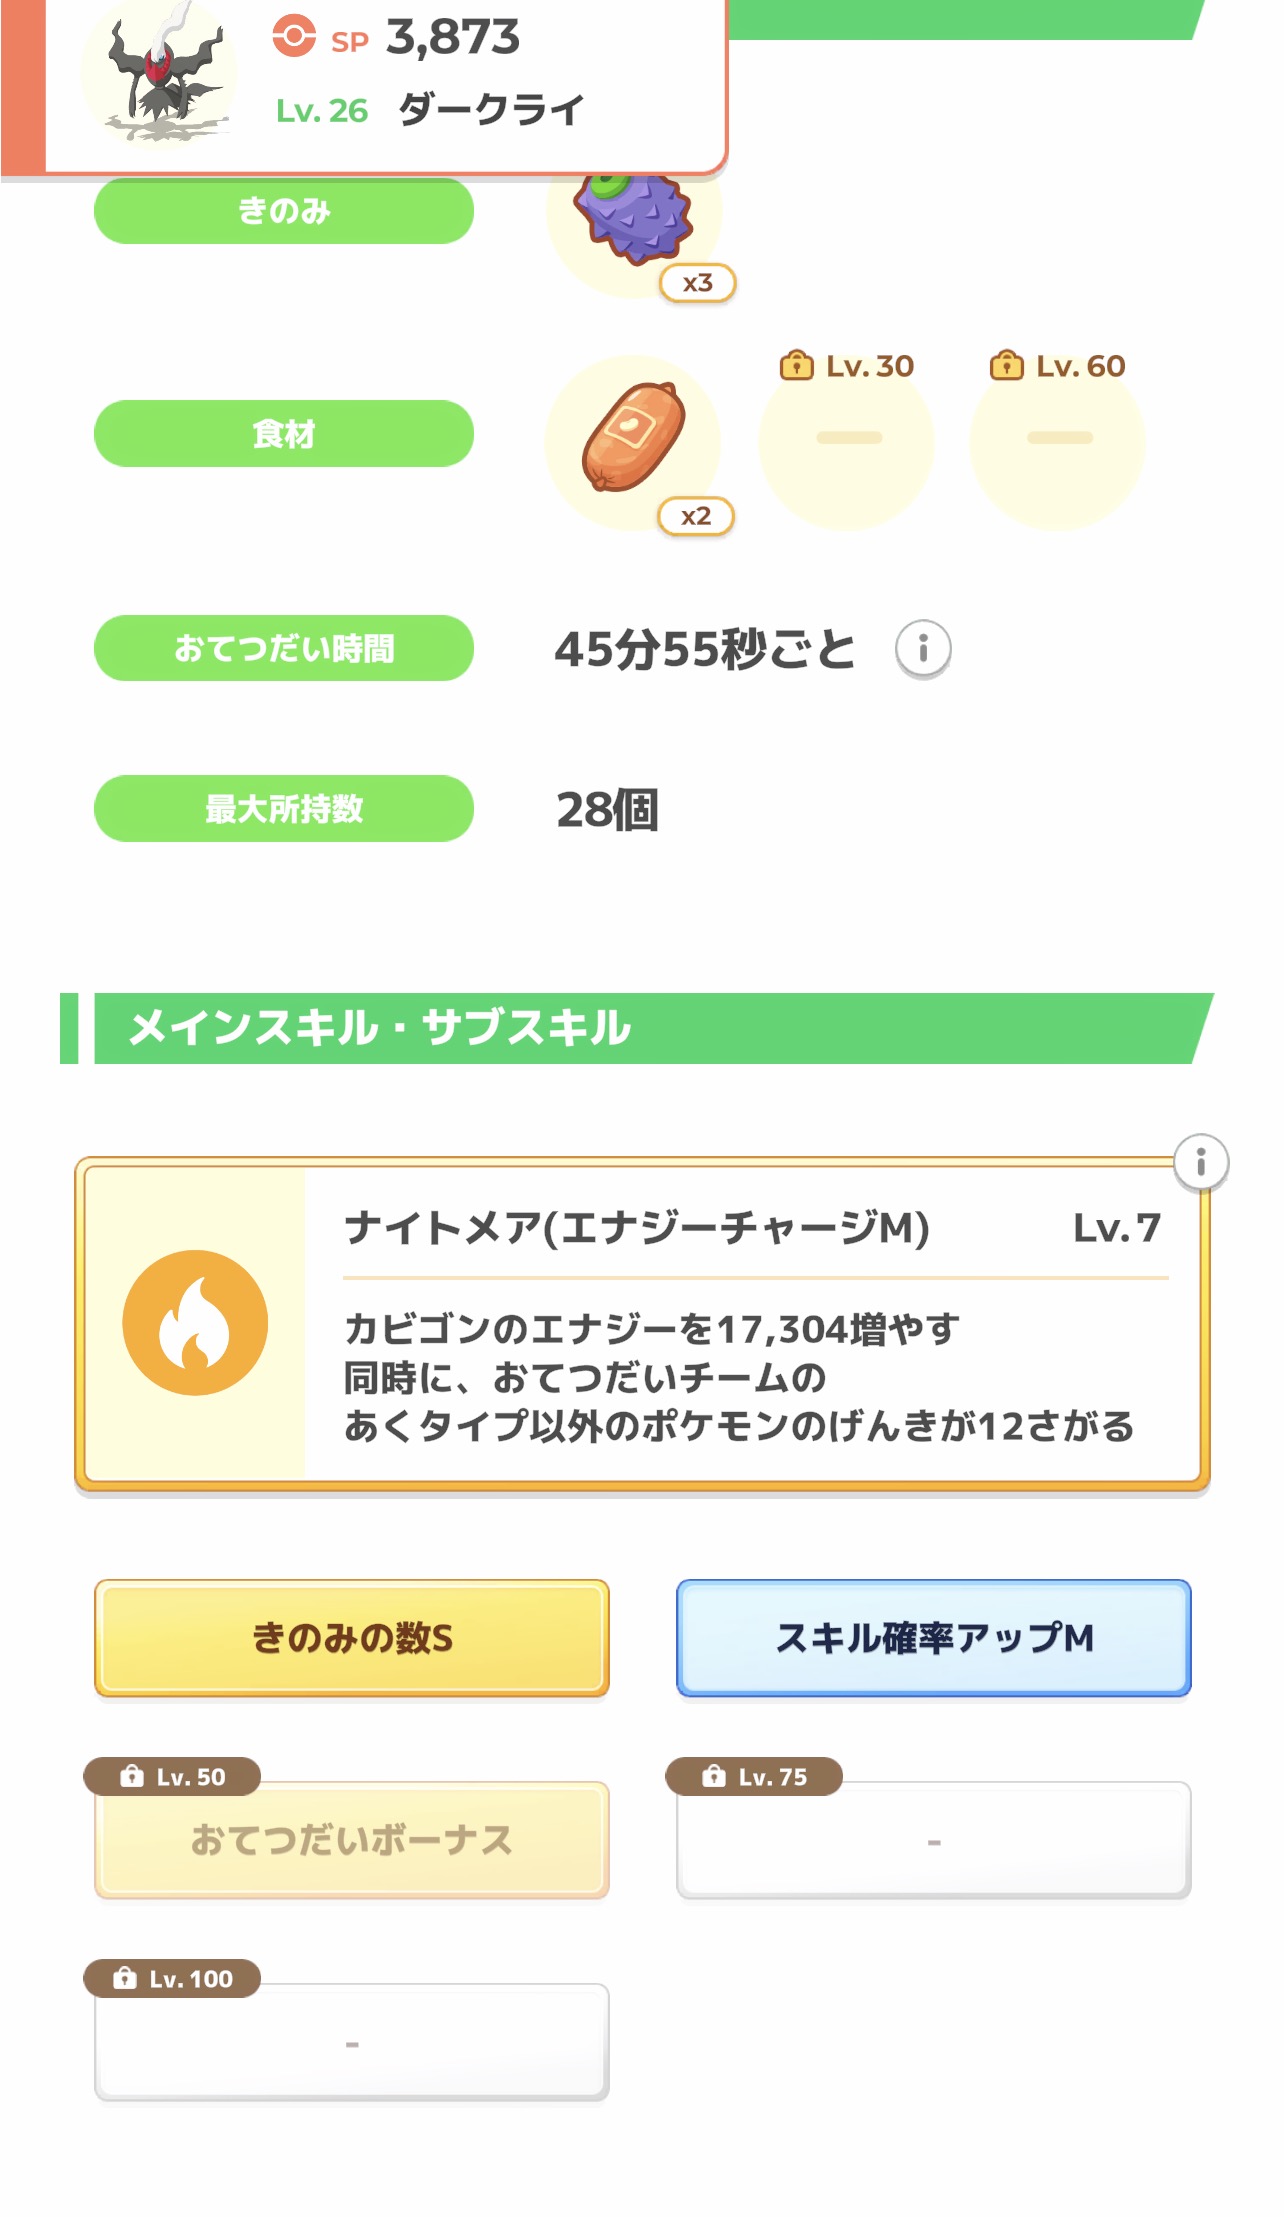The width and height of the screenshot is (1284, 2217).
Task: Tap the おてつだい時間 label
Action: click(284, 648)
